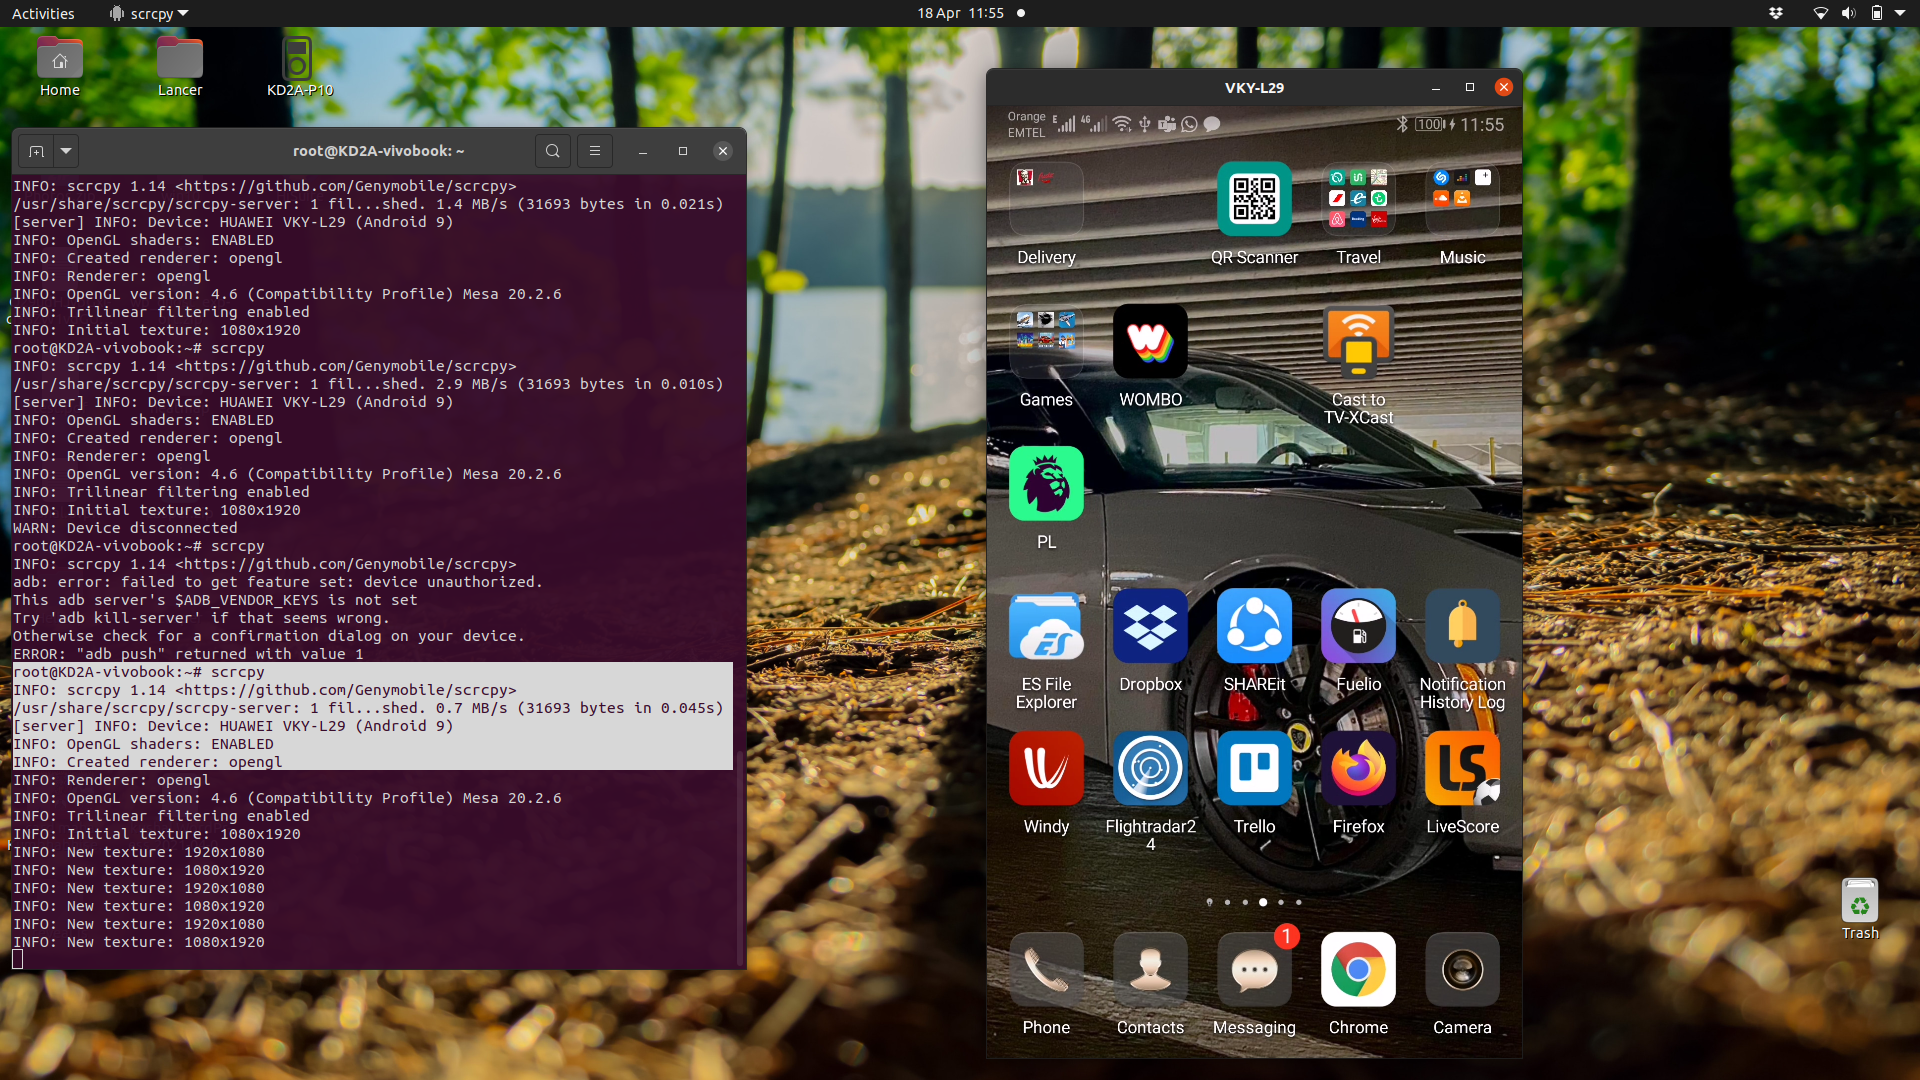Screen dimensions: 1920x1080
Task: Launch the WOMBO app
Action: click(1150, 341)
